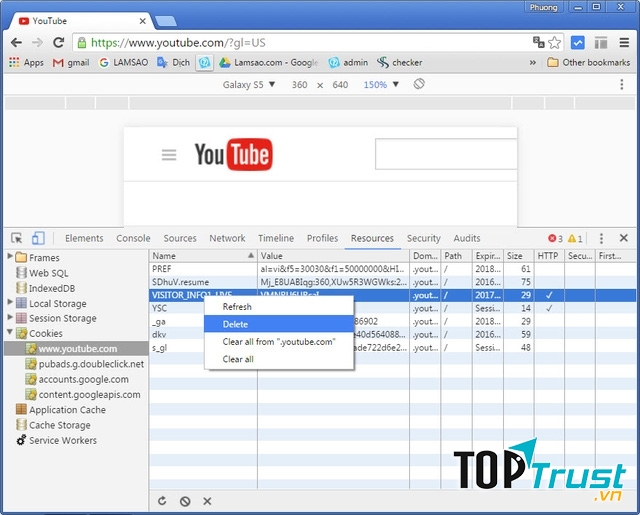
Task: Switch to the Elements tab
Action: pyautogui.click(x=84, y=238)
